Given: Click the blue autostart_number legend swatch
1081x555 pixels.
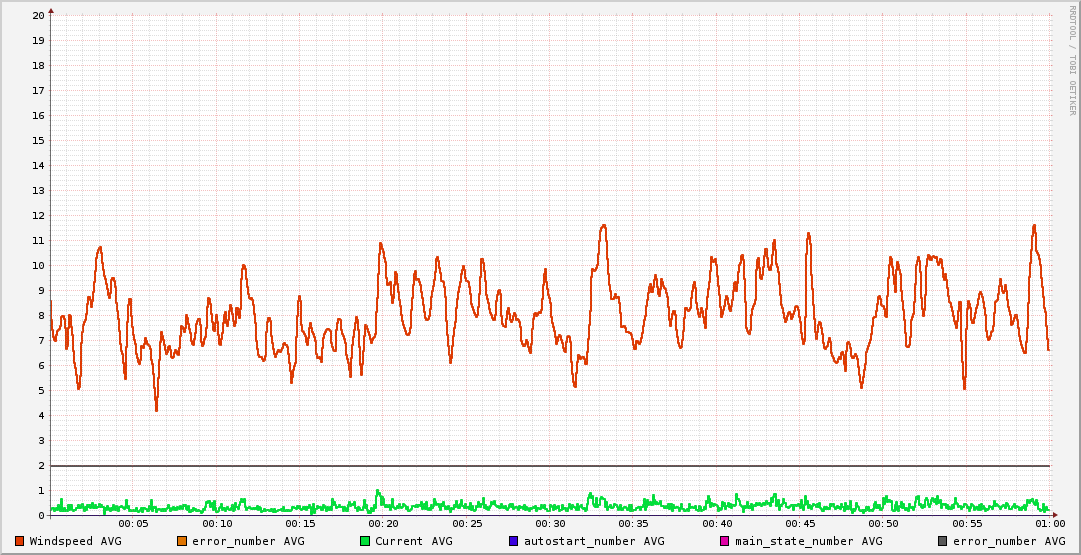Looking at the screenshot, I should coord(514,541).
